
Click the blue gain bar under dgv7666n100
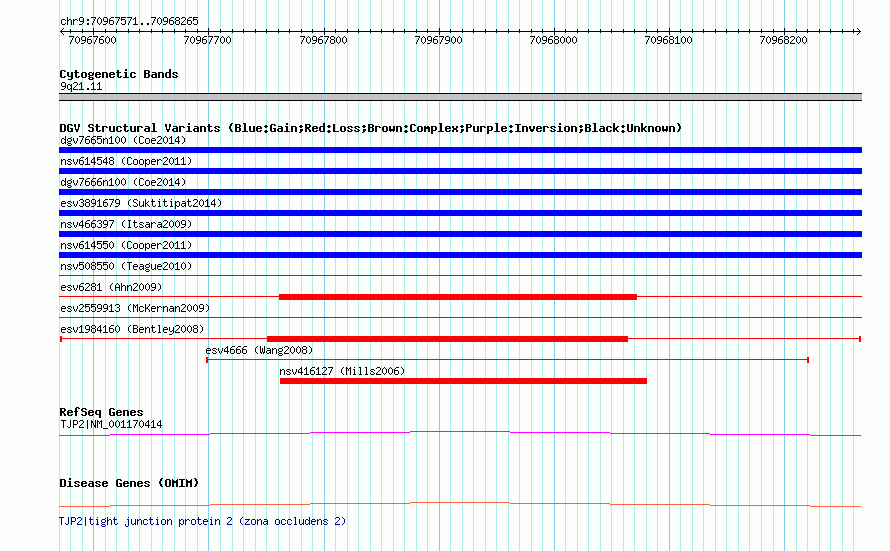click(460, 192)
